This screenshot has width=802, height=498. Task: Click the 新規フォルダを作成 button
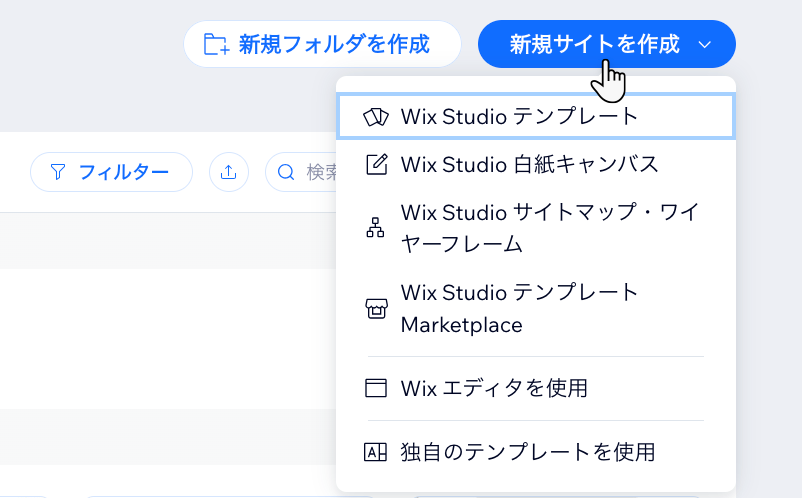point(322,44)
